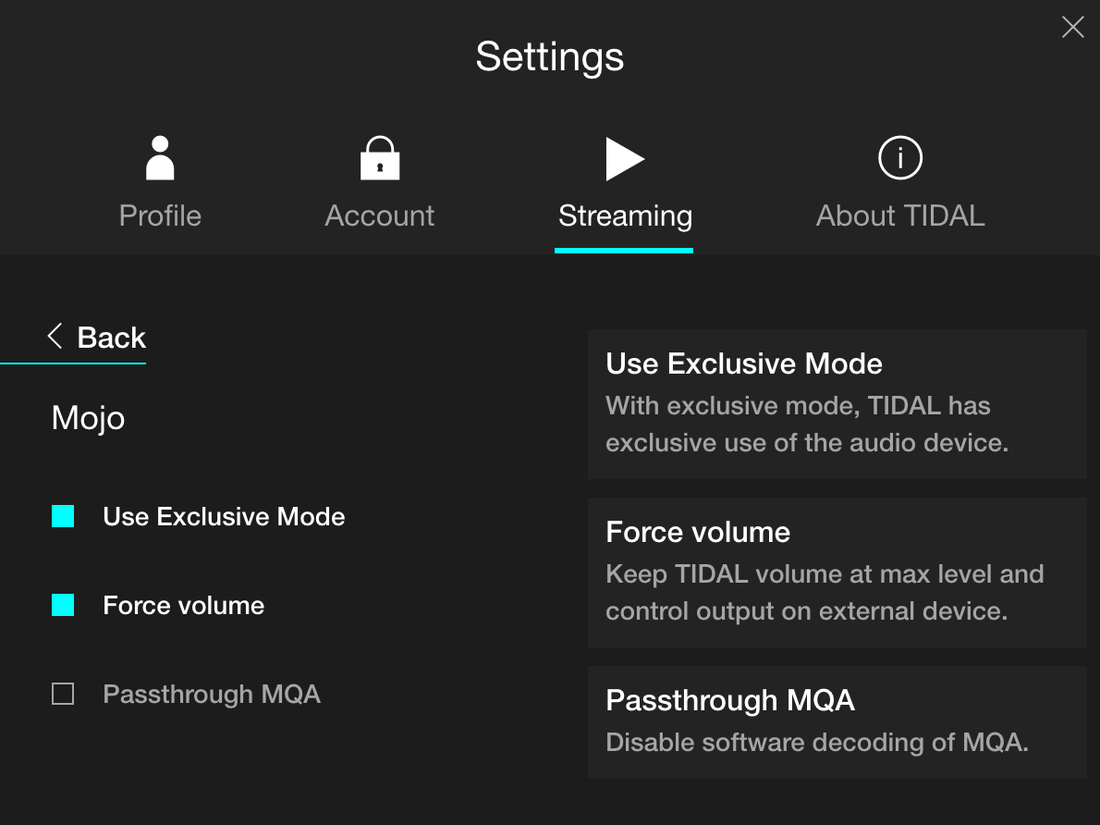This screenshot has width=1100, height=825.
Task: Close the Settings window with X
Action: 1073,27
